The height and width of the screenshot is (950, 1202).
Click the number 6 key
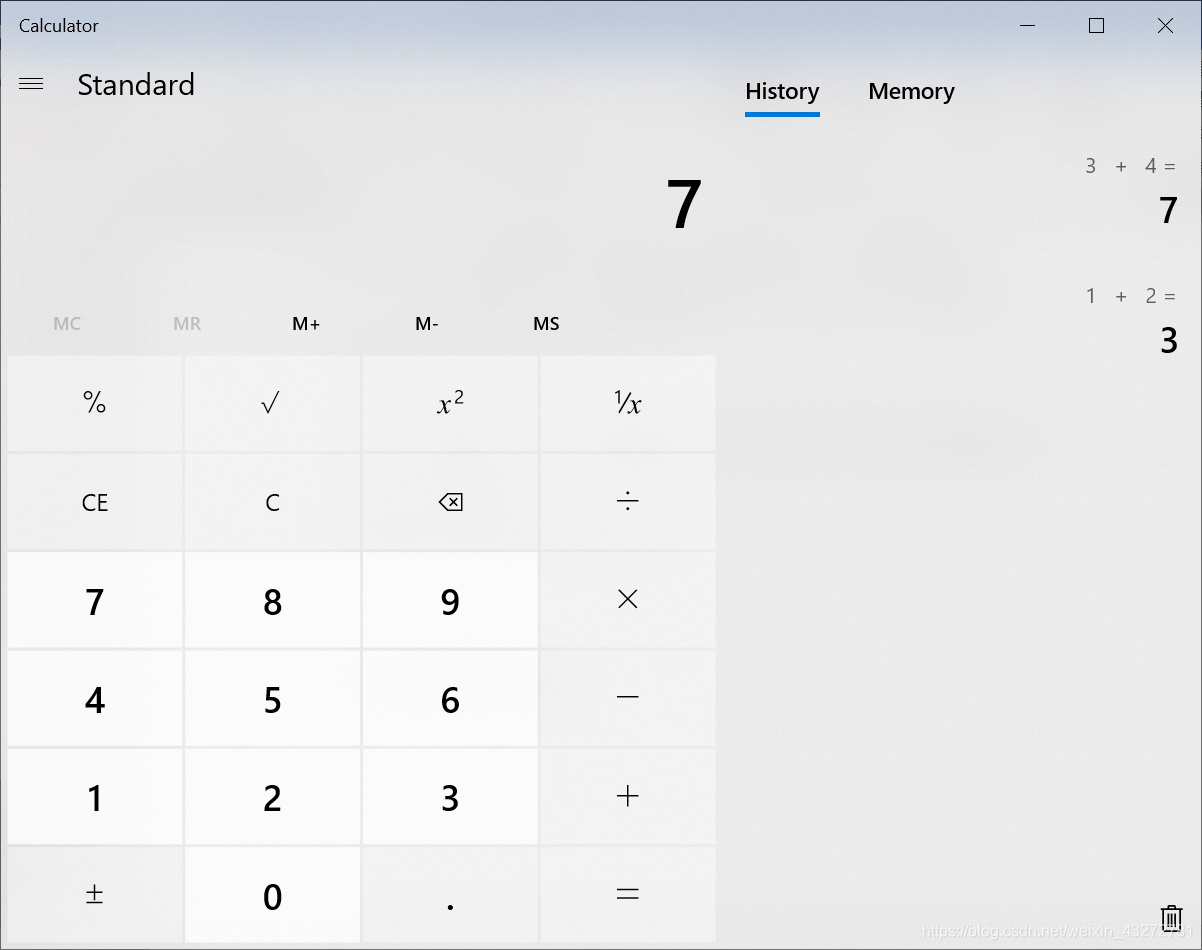click(450, 697)
